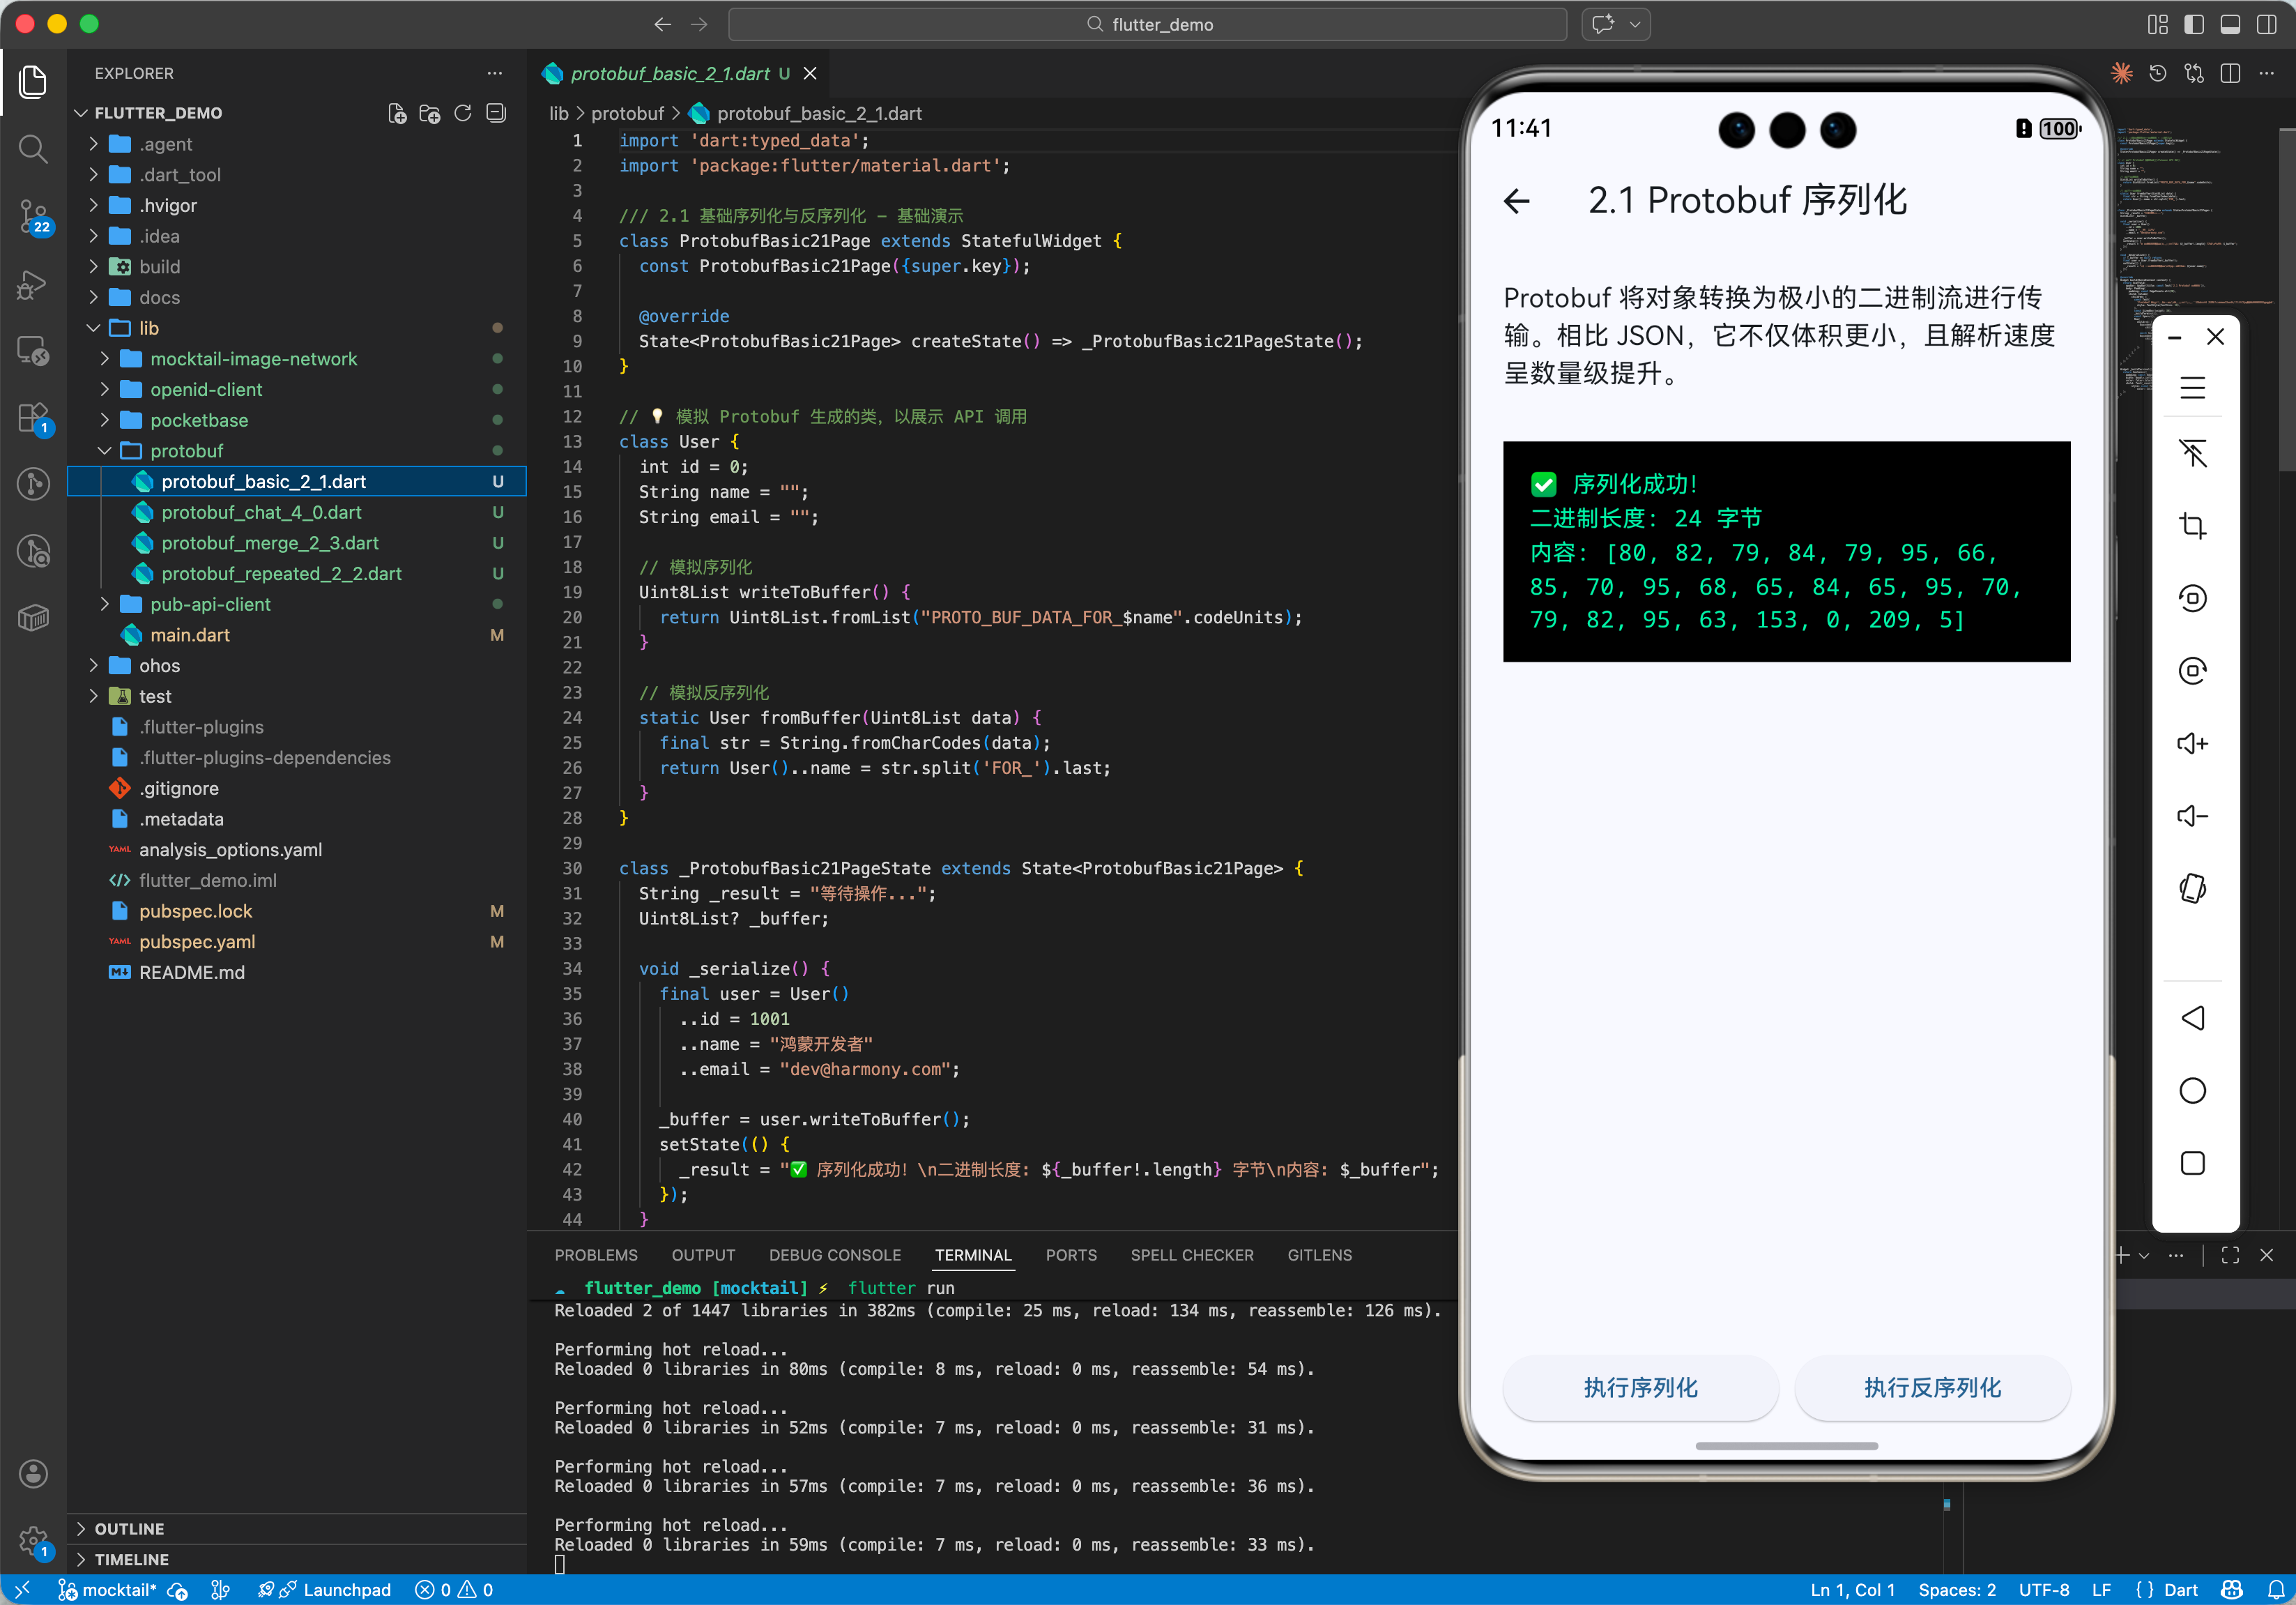Click the New File icon in explorer header
Image resolution: width=2296 pixels, height=1605 pixels.
pos(397,113)
